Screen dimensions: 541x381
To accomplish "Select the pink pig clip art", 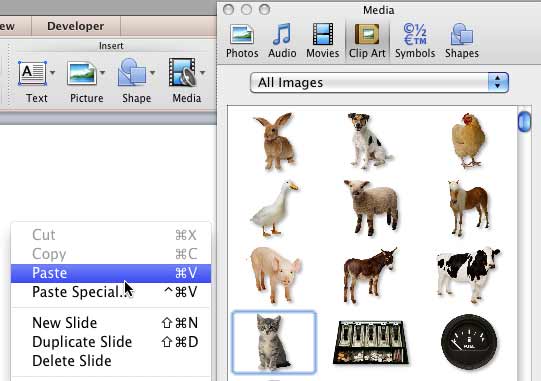I will click(276, 275).
